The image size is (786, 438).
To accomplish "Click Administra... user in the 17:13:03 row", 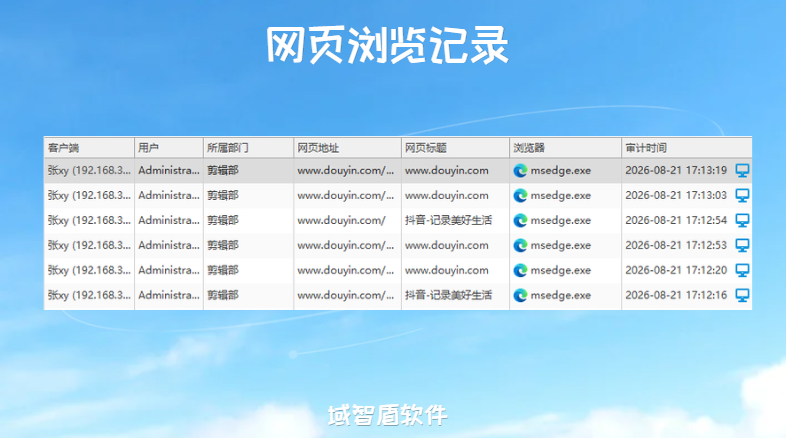I will point(169,195).
